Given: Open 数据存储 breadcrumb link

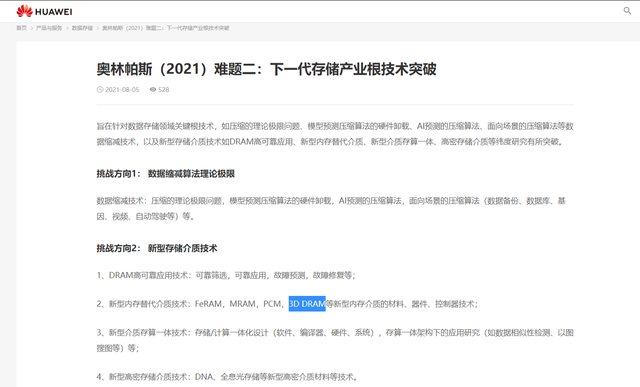Looking at the screenshot, I should pyautogui.click(x=82, y=28).
